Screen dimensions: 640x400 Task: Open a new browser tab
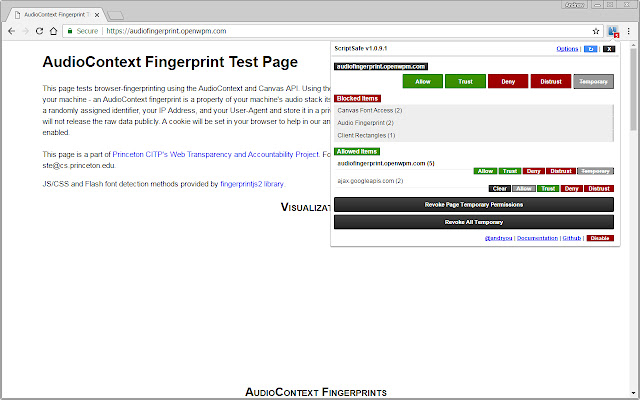(x=116, y=16)
